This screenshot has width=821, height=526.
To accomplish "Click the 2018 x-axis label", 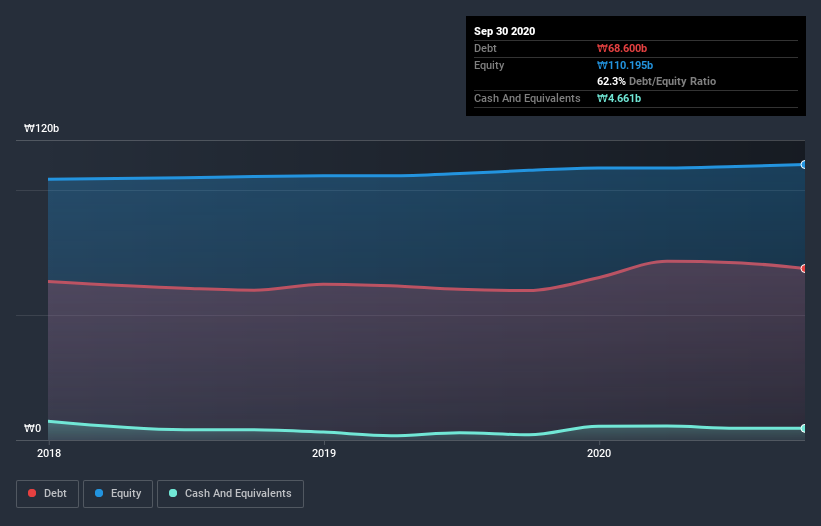I will pos(49,453).
